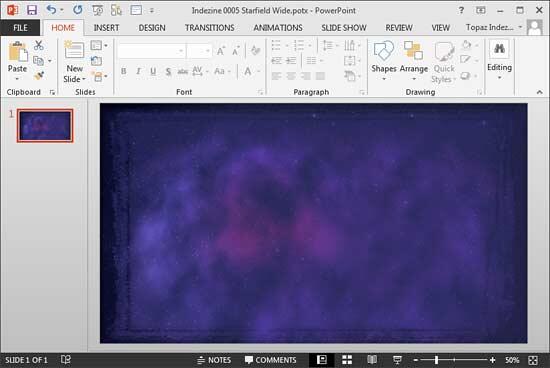Screen dimensions: 550x368
Task: Toggle text Shadow
Action: [x=168, y=72]
